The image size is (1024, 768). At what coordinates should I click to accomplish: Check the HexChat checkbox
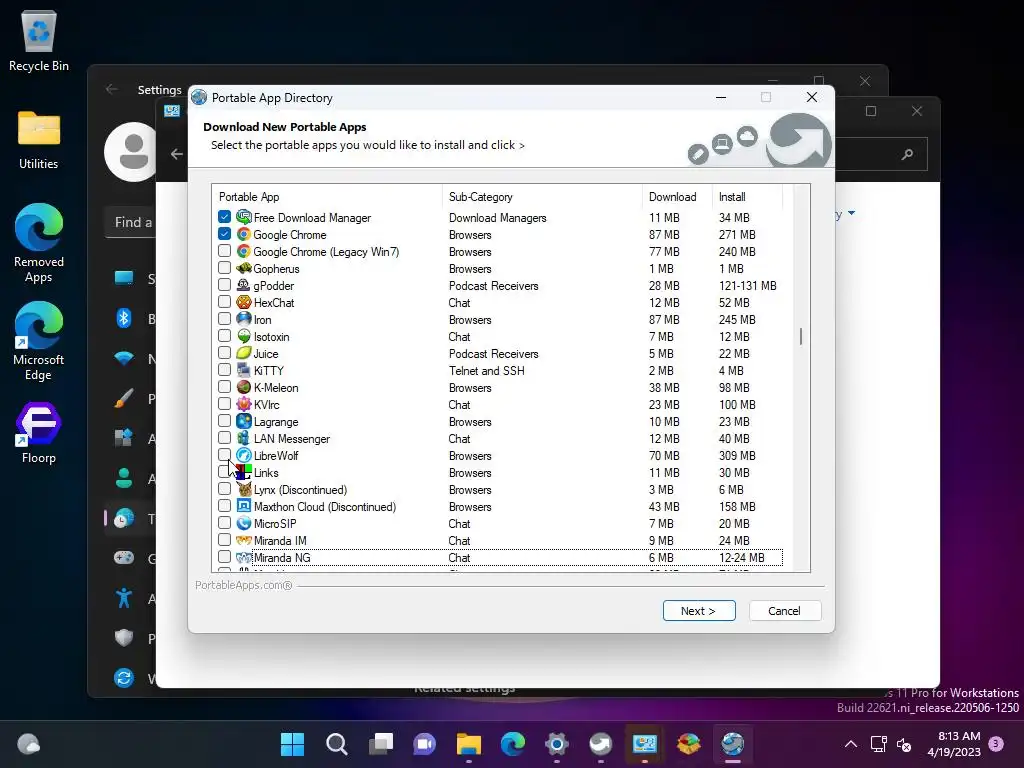(x=225, y=302)
